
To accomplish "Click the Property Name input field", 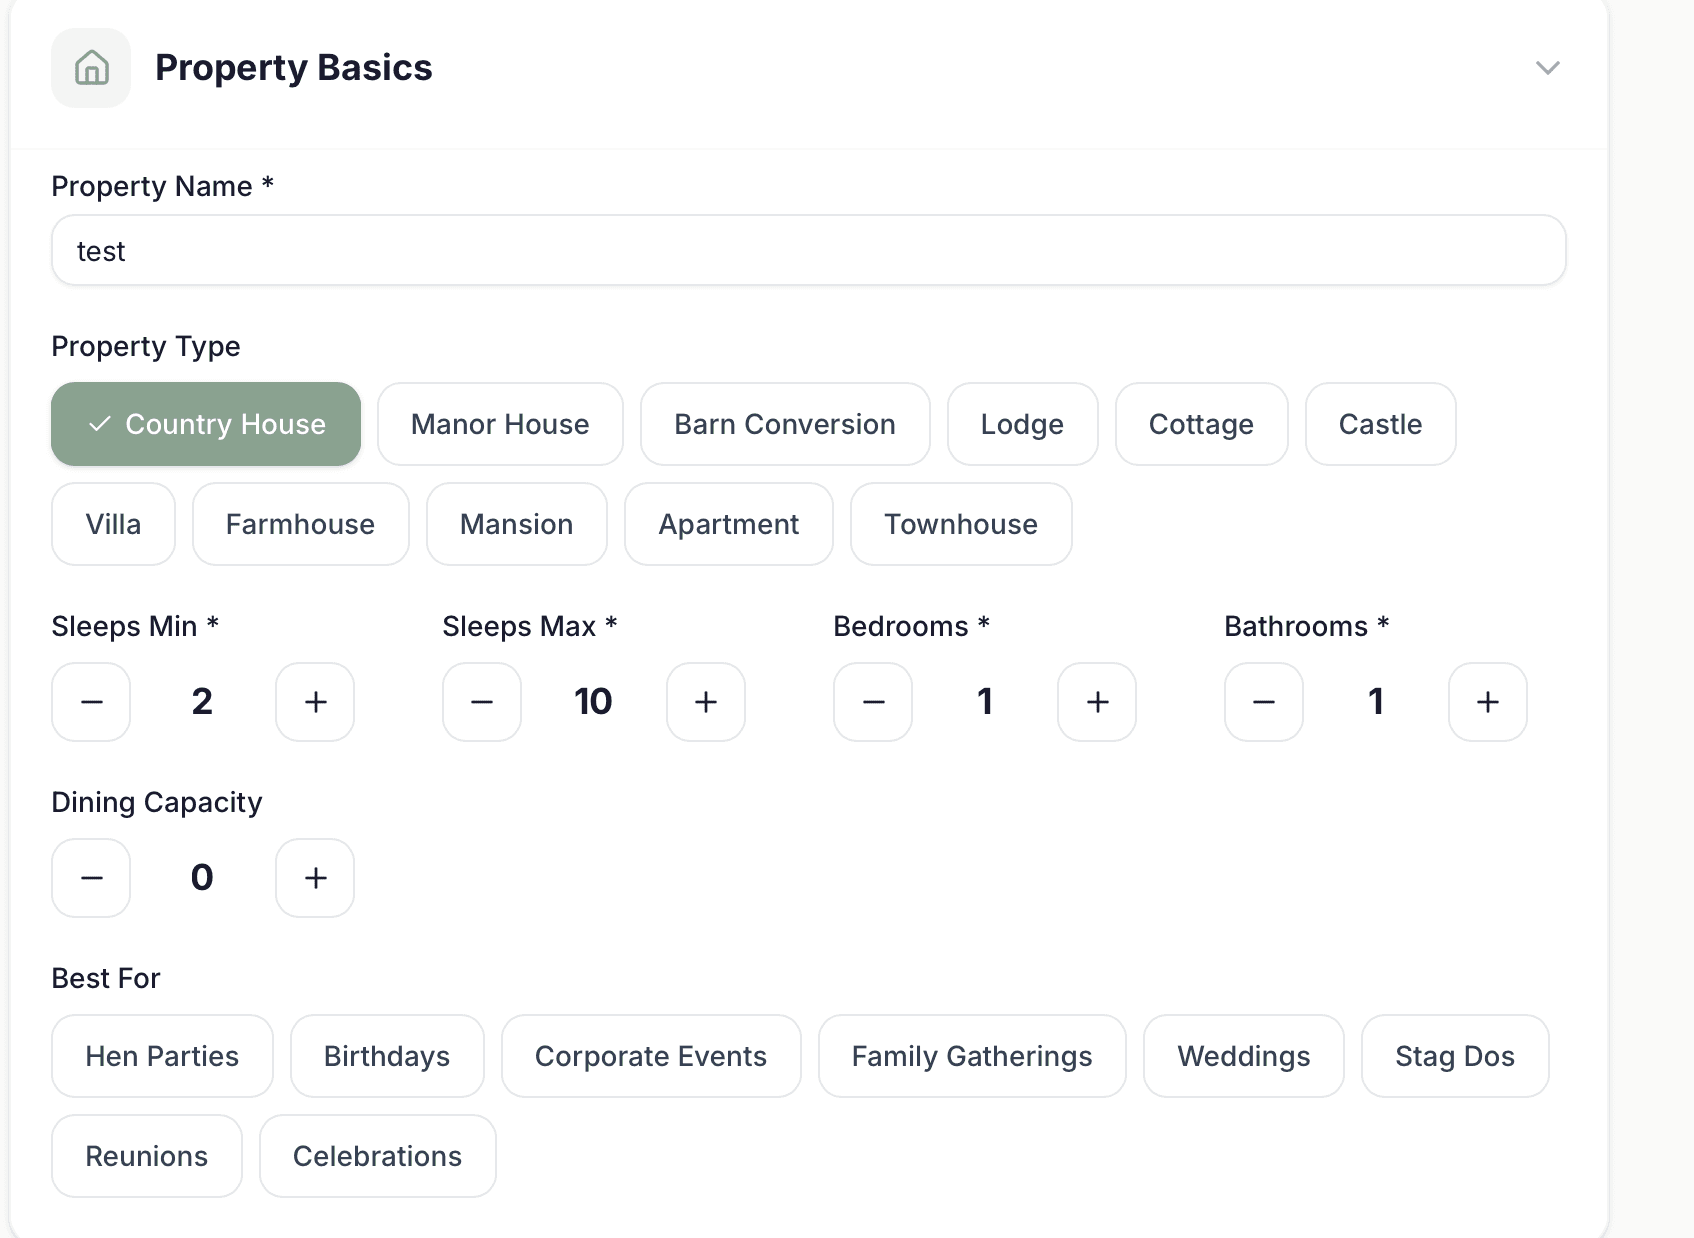I will pyautogui.click(x=808, y=251).
